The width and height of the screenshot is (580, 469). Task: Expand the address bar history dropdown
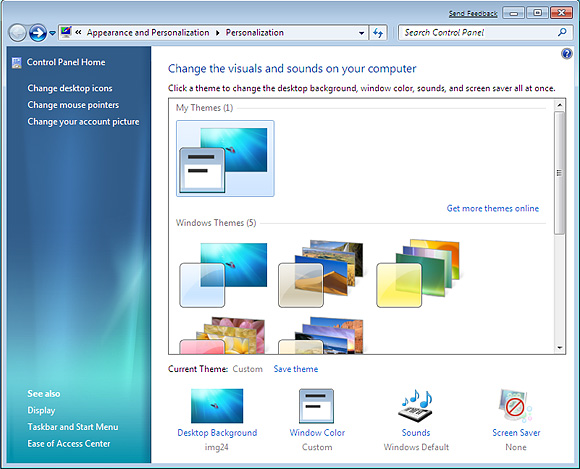point(361,33)
